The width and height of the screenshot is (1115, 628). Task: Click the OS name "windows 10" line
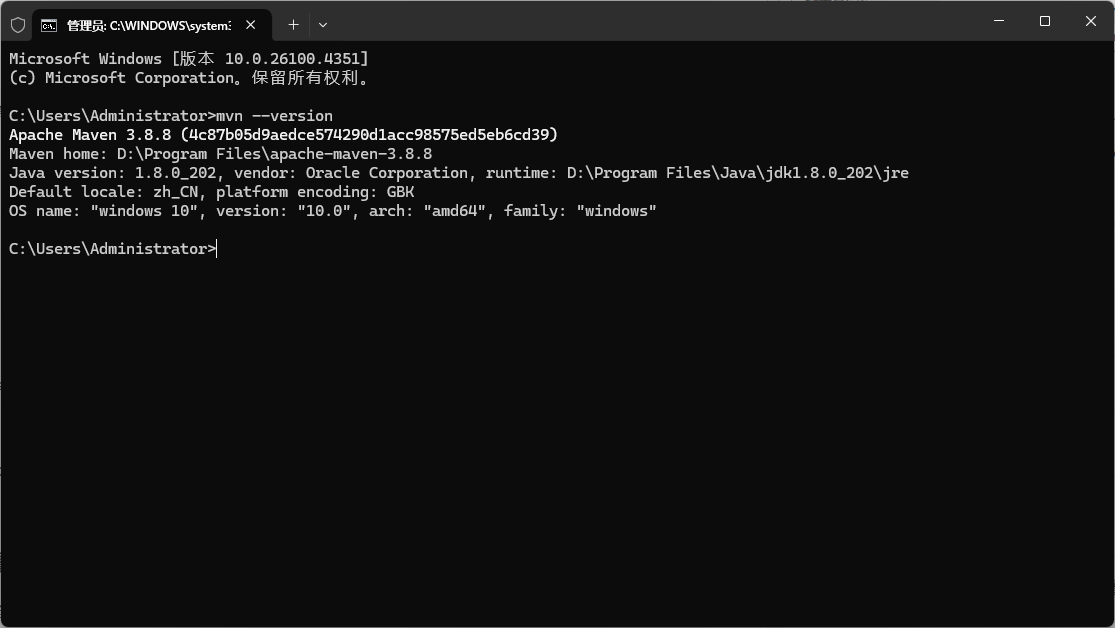(333, 211)
